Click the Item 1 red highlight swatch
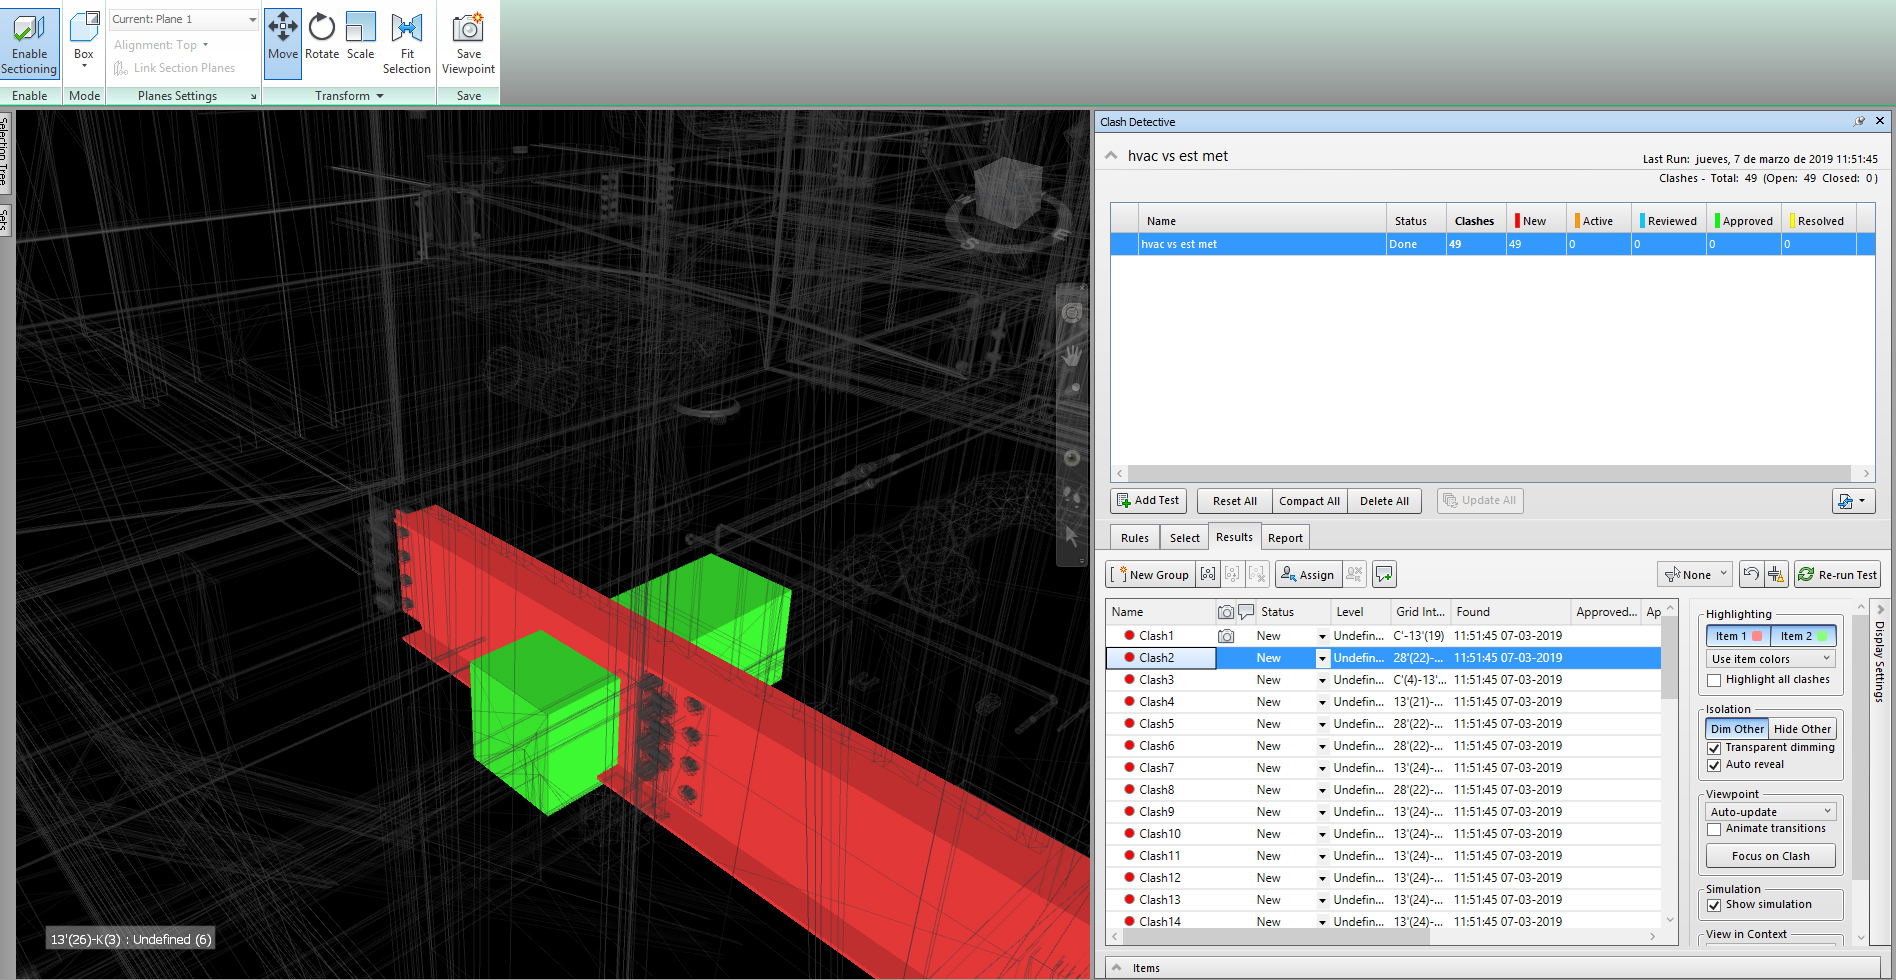Image resolution: width=1896 pixels, height=980 pixels. (x=1757, y=636)
